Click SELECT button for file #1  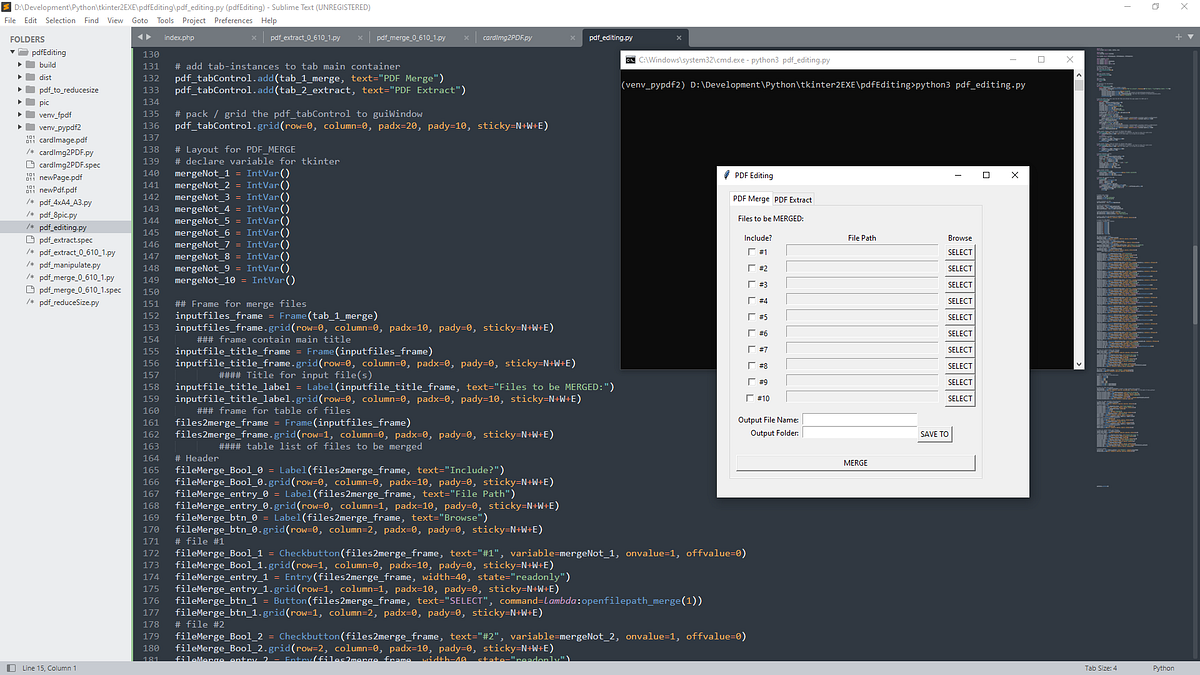point(960,252)
